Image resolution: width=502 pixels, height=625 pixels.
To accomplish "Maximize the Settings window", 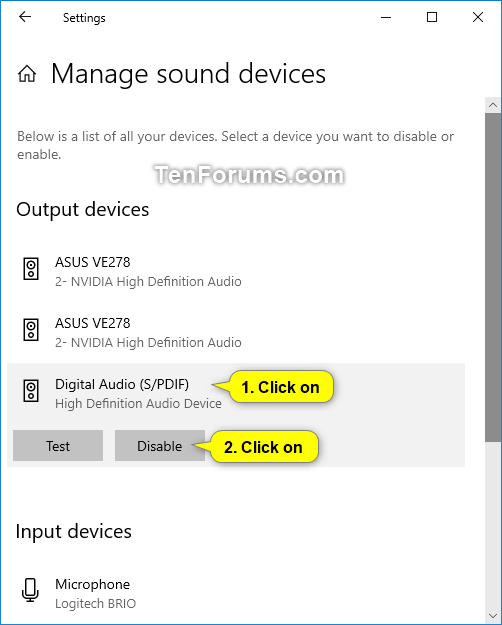I will (432, 17).
